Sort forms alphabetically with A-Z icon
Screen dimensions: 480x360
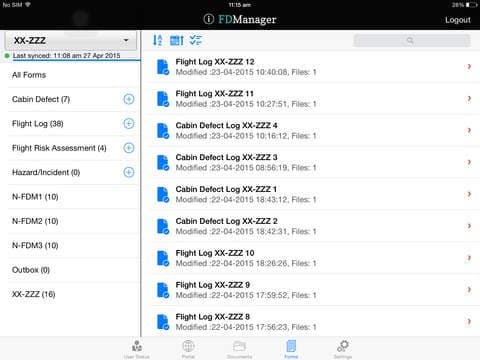[157, 40]
